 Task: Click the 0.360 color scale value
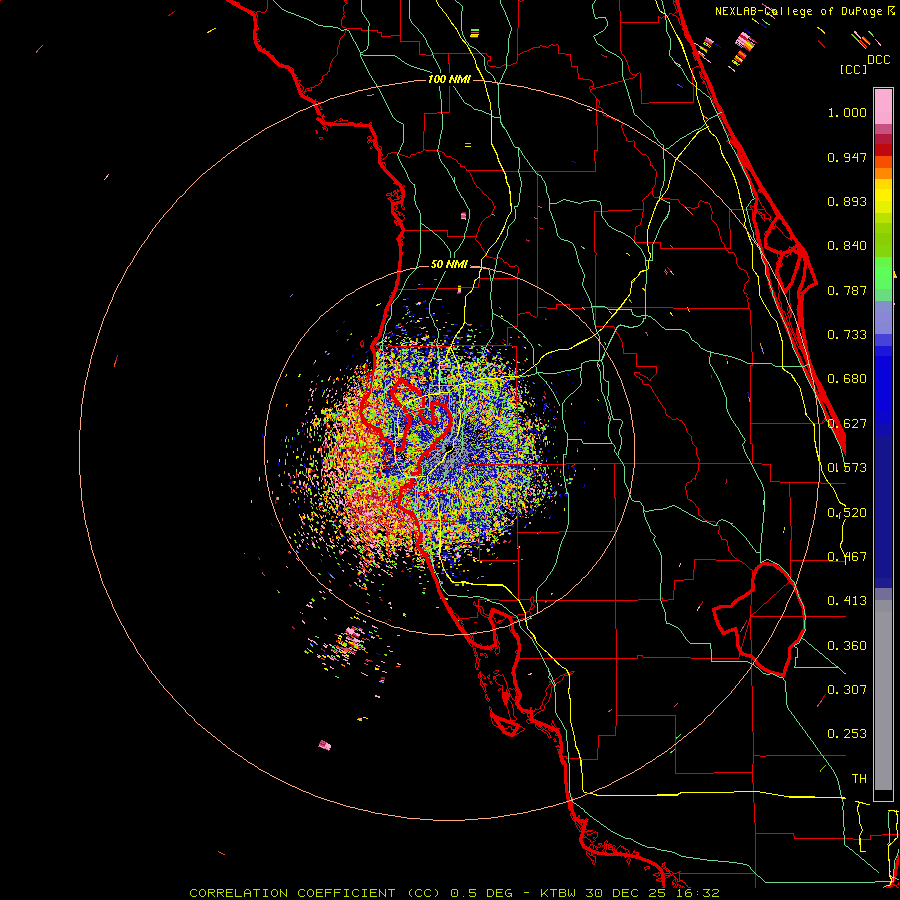pyautogui.click(x=847, y=646)
